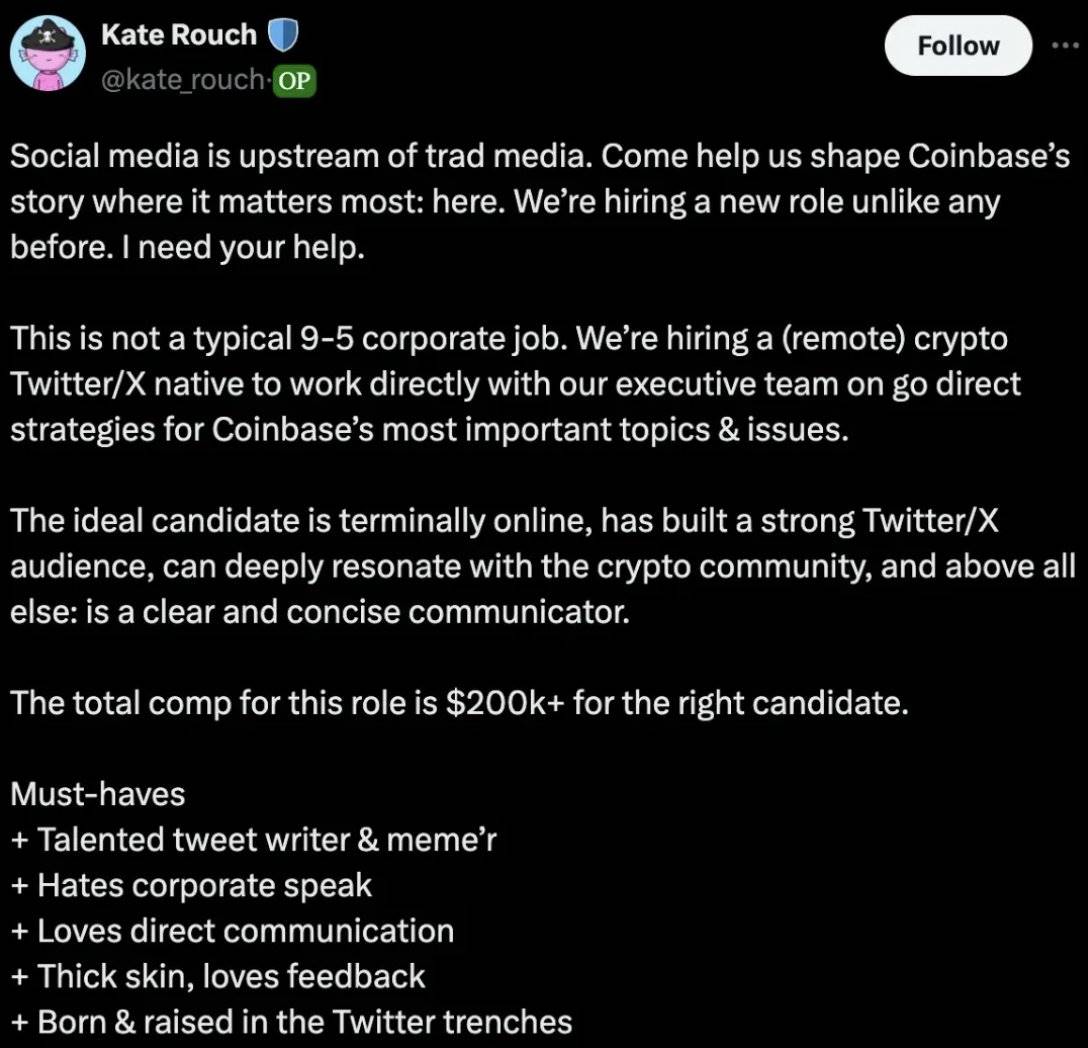Select the "Talented tweet writer & meme'r" line

click(254, 839)
